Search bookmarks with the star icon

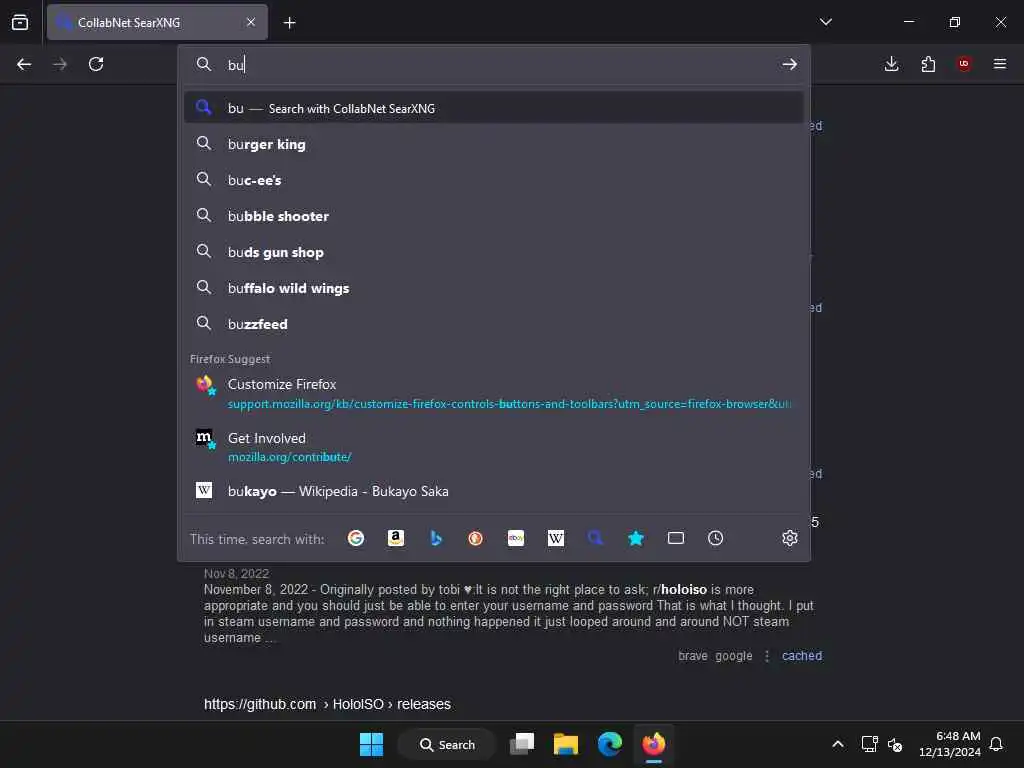[x=635, y=538]
